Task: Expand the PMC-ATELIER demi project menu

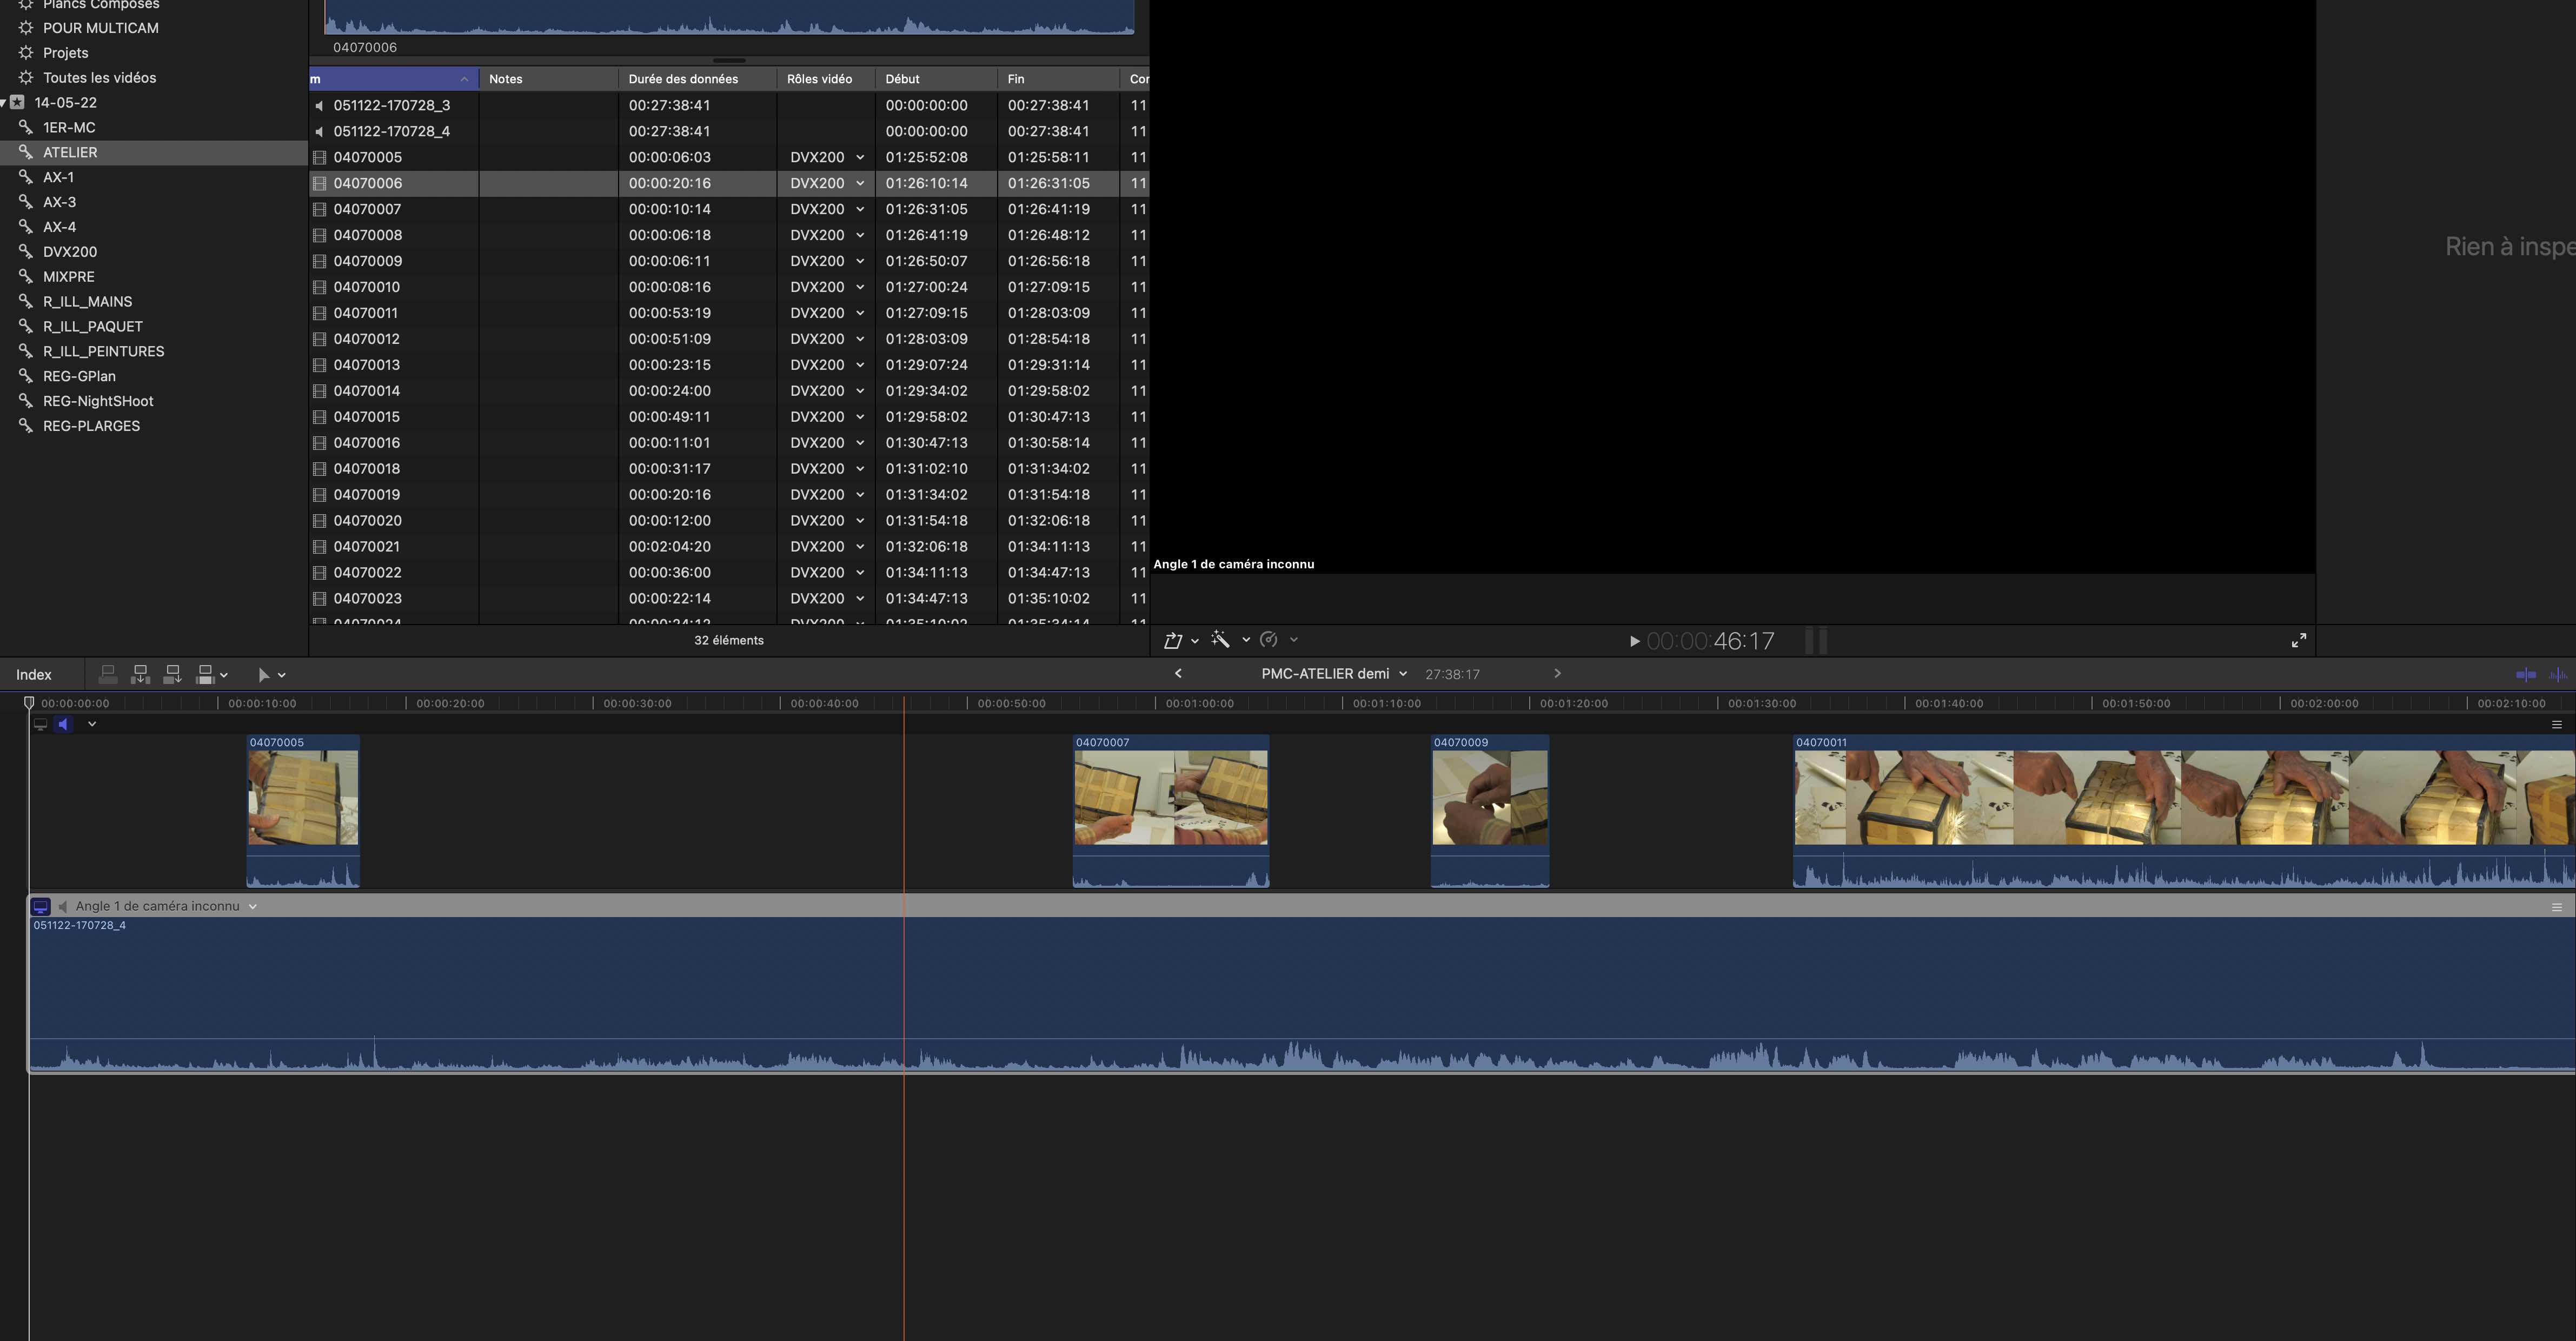Action: [x=1403, y=674]
